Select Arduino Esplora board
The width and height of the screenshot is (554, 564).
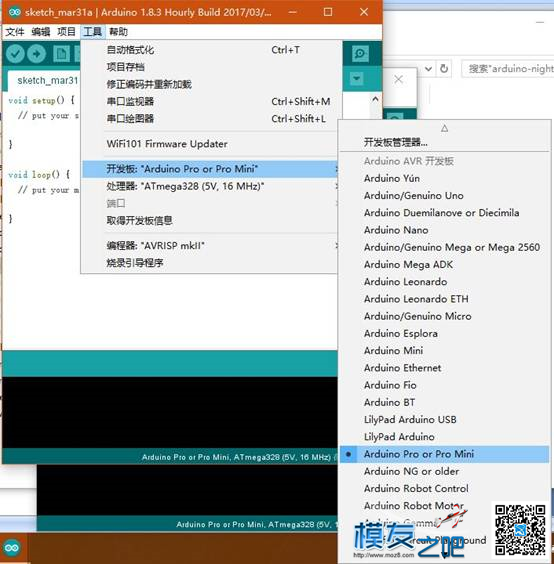point(444,333)
